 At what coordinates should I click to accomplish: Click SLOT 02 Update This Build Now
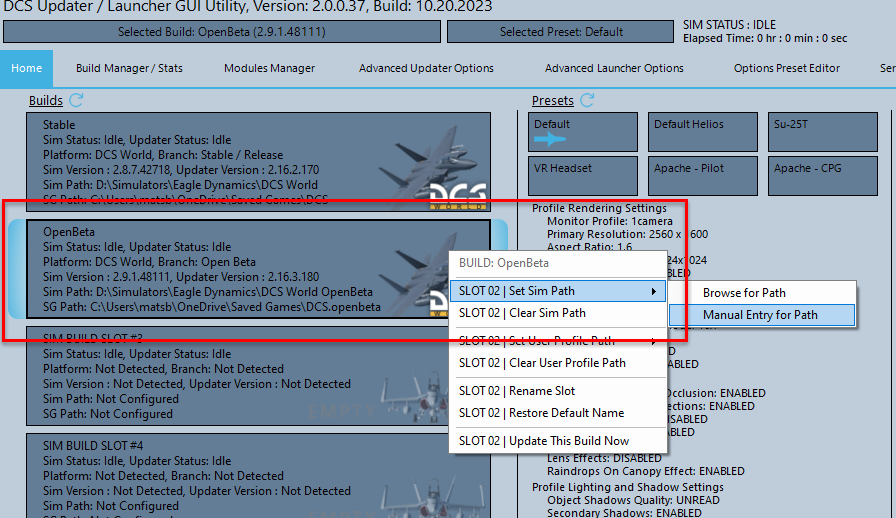(558, 441)
